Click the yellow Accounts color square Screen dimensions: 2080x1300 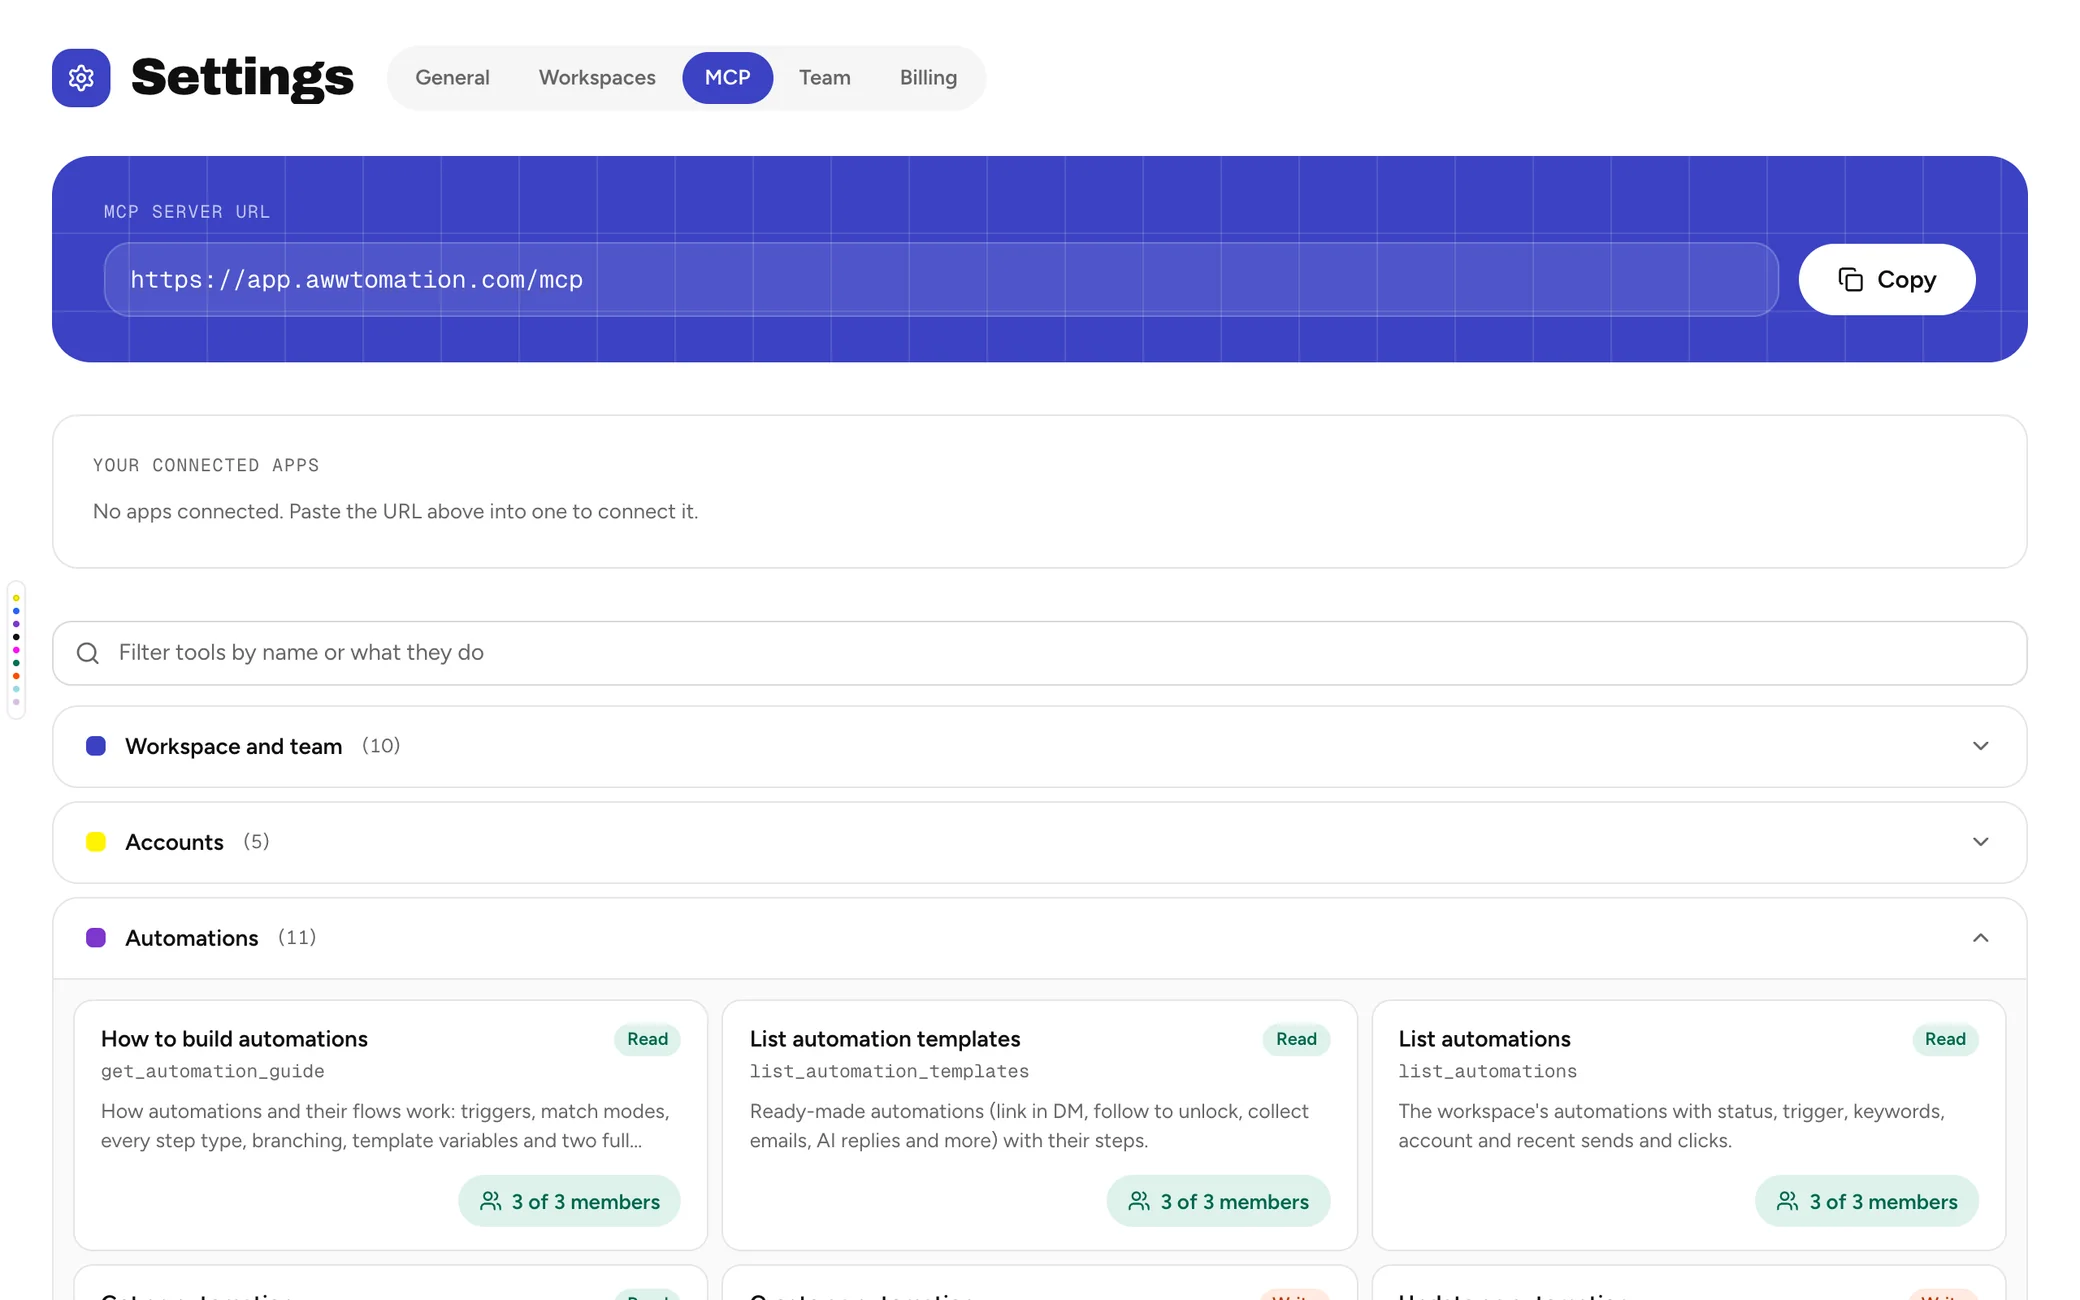tap(96, 842)
